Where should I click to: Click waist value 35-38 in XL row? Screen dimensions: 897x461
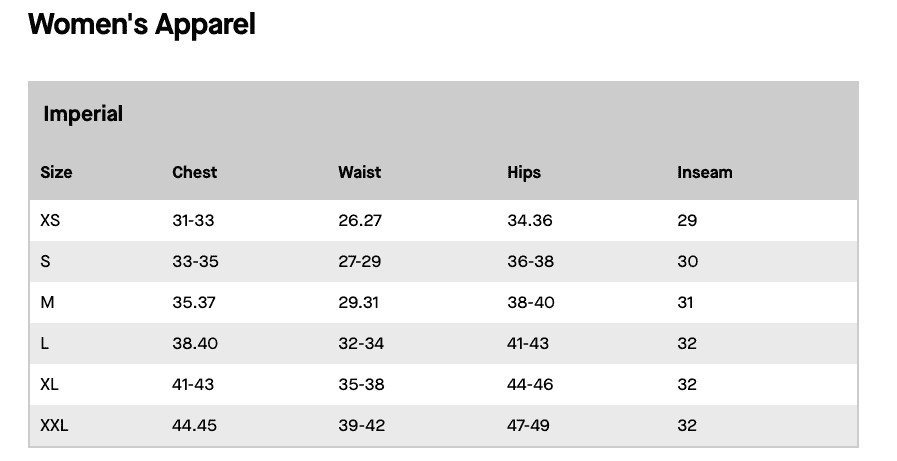[361, 384]
